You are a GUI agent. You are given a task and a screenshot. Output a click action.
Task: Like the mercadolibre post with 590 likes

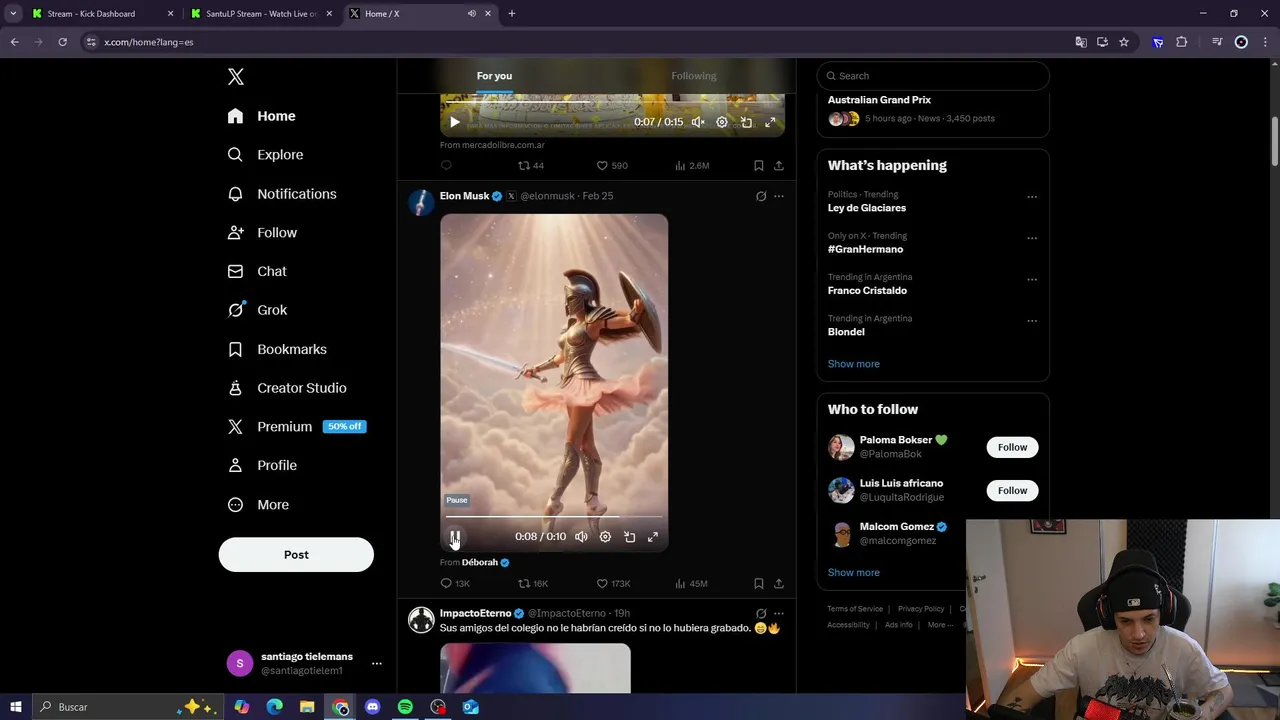point(611,165)
